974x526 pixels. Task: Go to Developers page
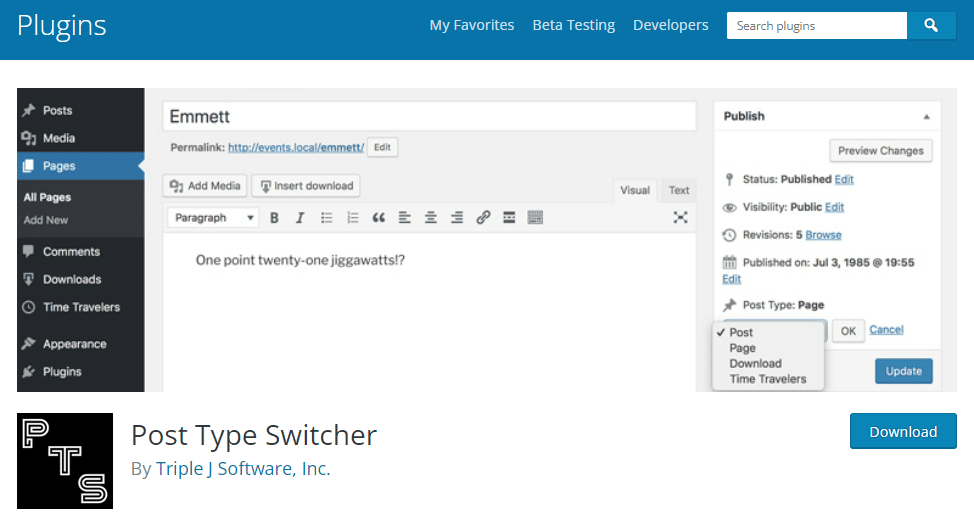(671, 25)
